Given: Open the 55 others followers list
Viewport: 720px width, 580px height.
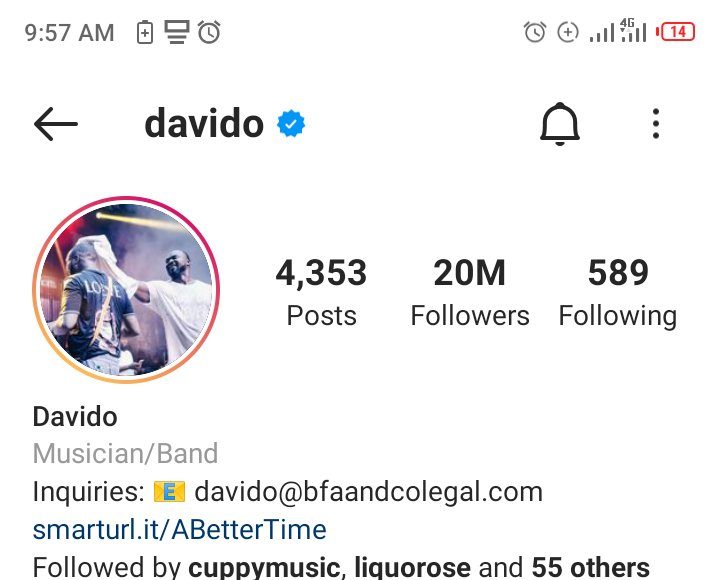Looking at the screenshot, I should [x=591, y=567].
